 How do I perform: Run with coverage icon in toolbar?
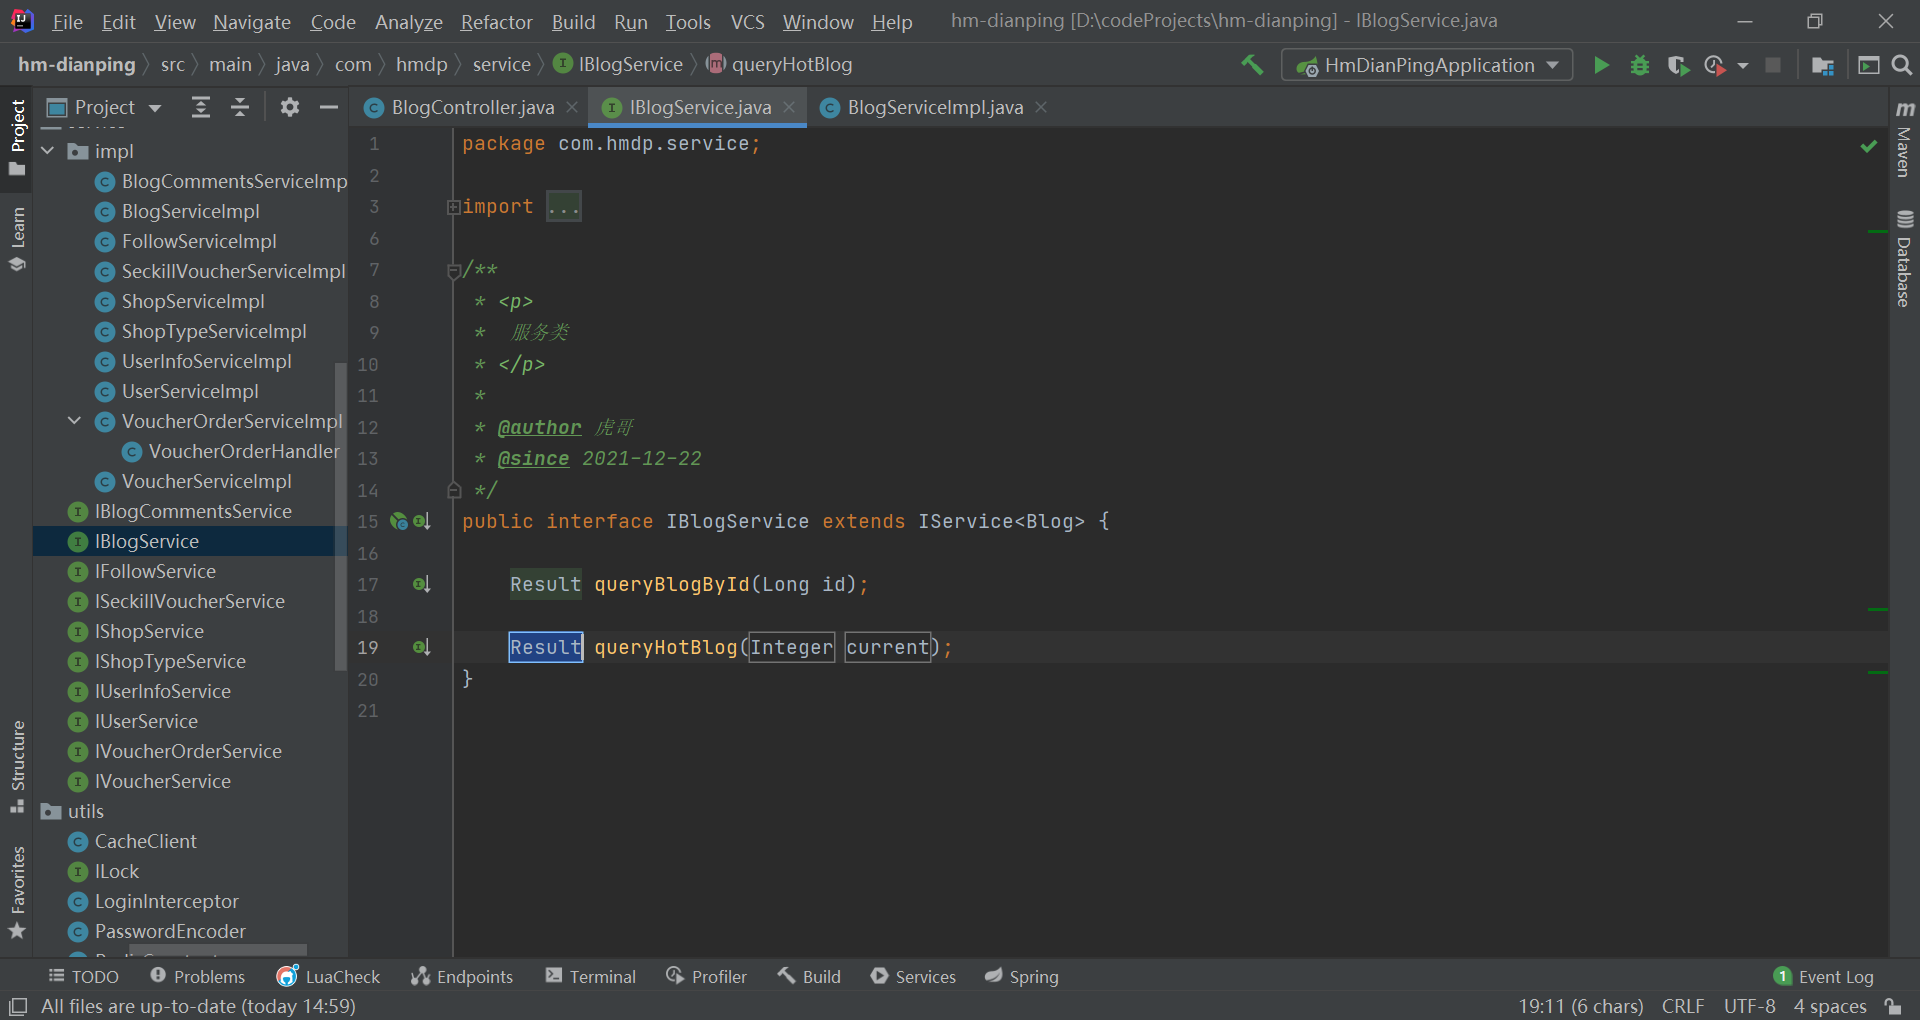click(x=1678, y=65)
